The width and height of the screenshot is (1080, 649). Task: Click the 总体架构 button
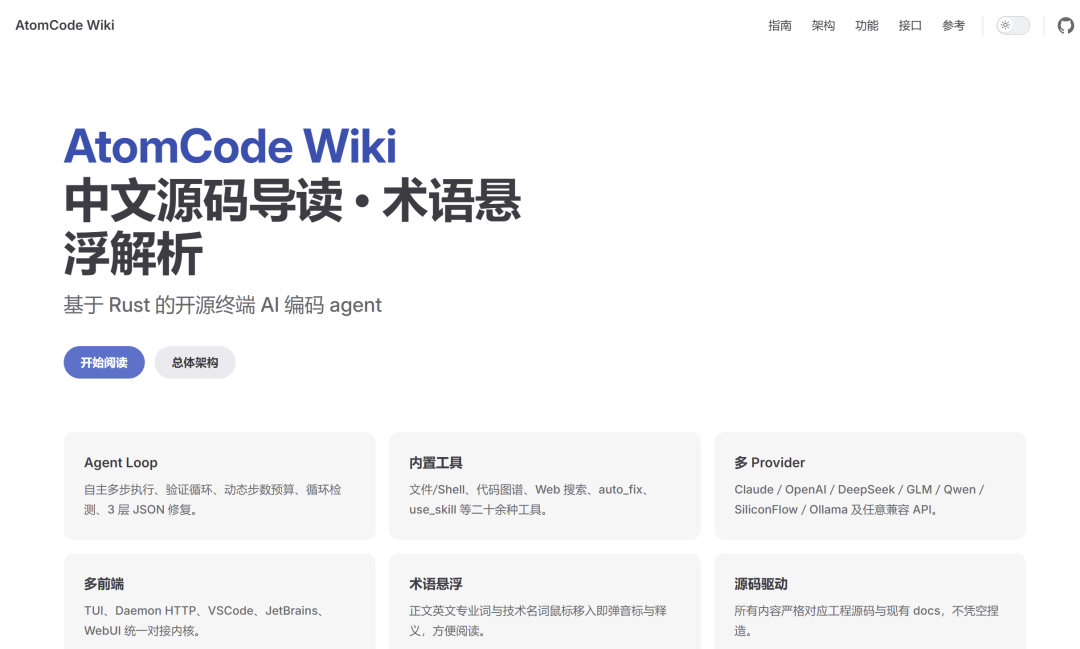(x=195, y=362)
